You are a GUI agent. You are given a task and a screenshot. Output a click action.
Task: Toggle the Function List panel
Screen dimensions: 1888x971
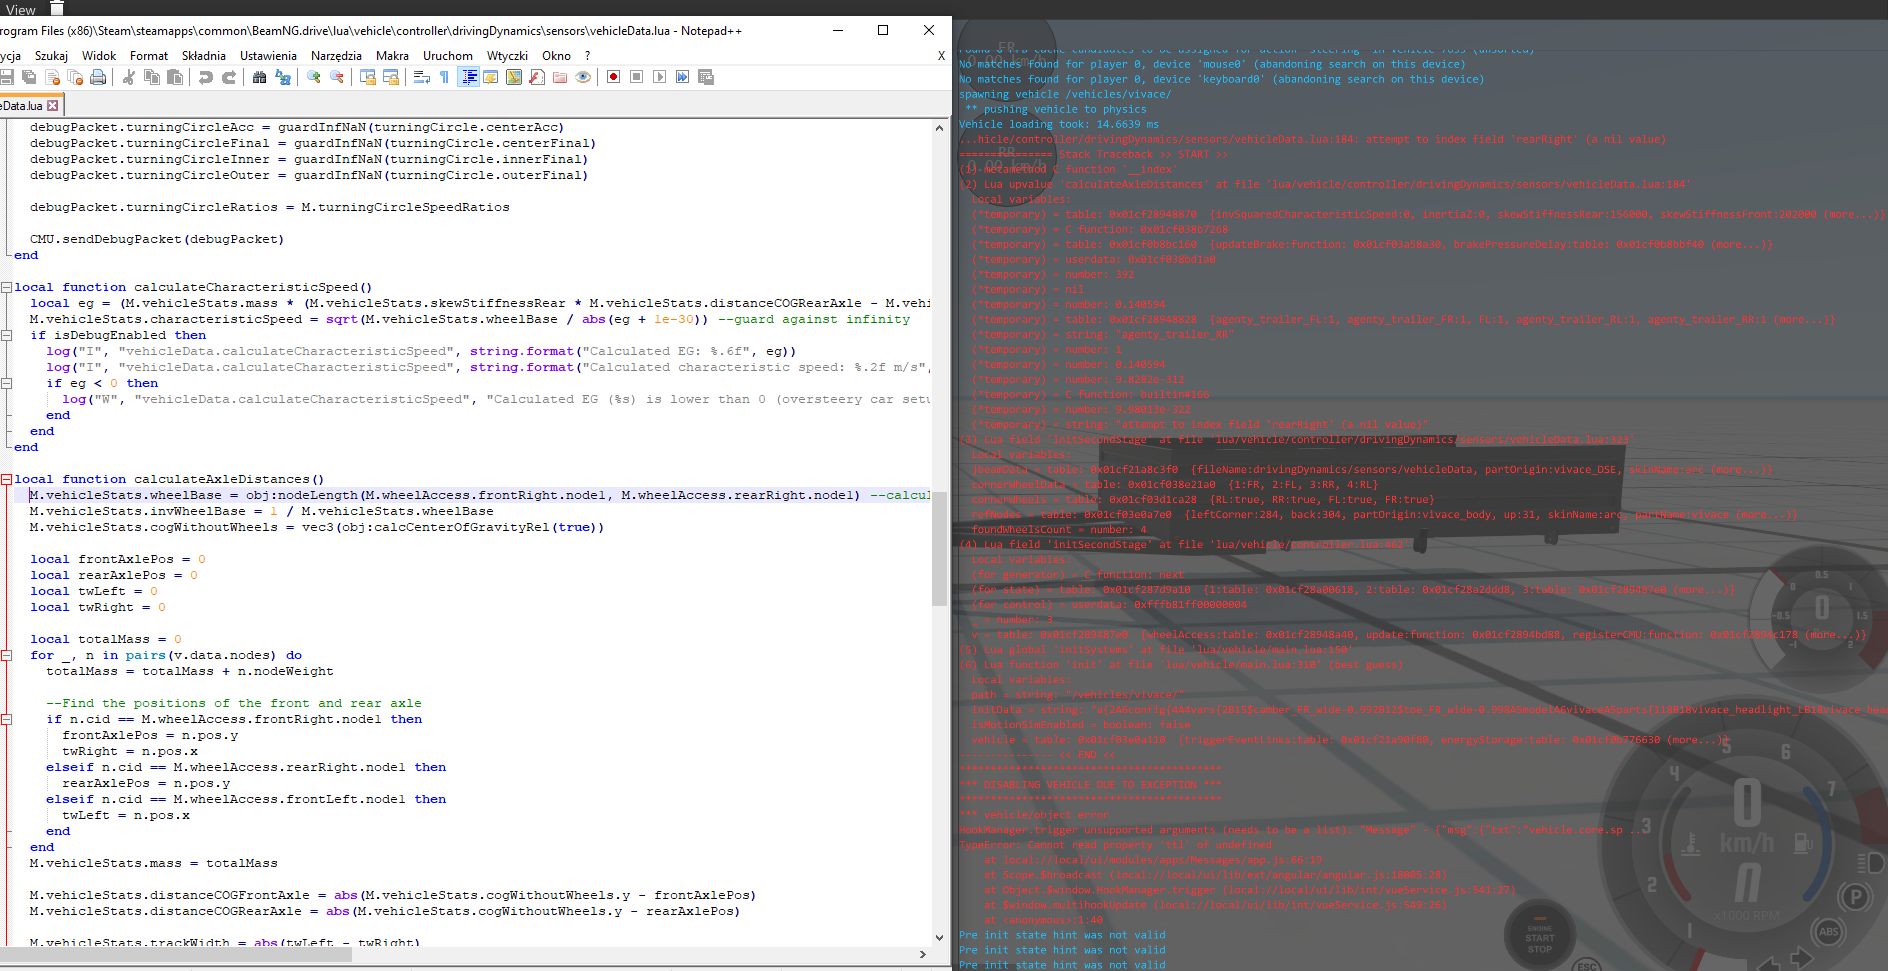pyautogui.click(x=537, y=77)
